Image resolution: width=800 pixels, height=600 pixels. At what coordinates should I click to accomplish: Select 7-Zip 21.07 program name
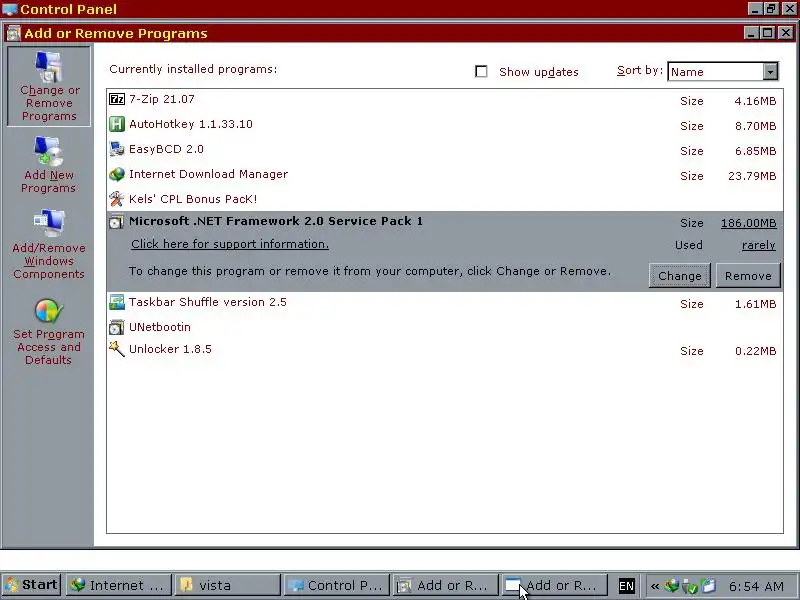pyautogui.click(x=162, y=99)
